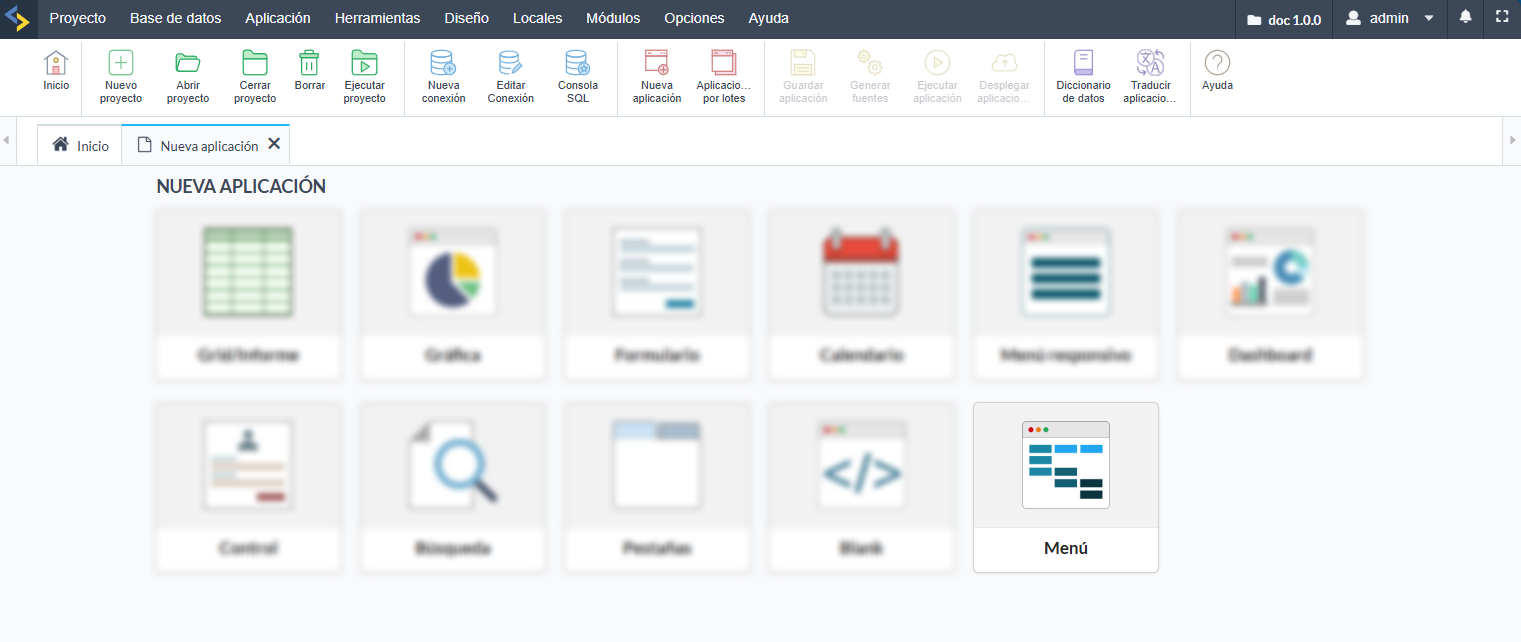Open the Consola SQL tool
Screen dimensions: 1521x642
coord(577,64)
